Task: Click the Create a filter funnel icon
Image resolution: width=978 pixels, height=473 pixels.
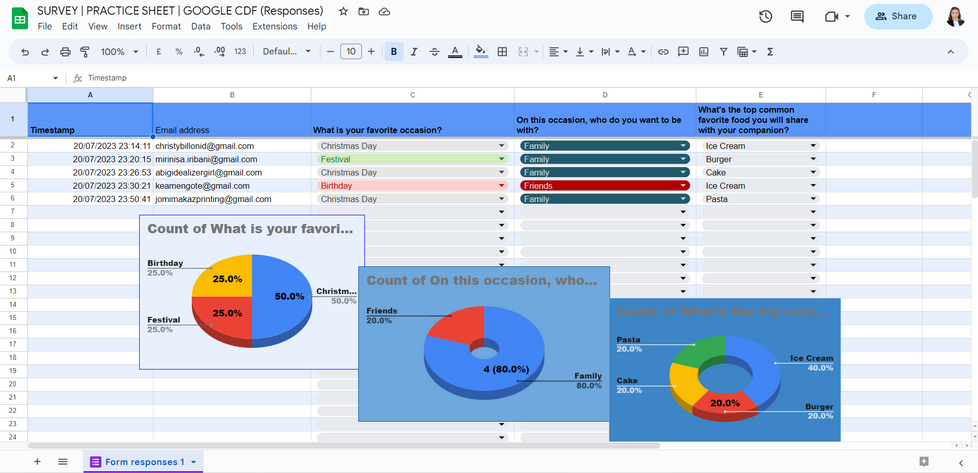Action: (724, 52)
